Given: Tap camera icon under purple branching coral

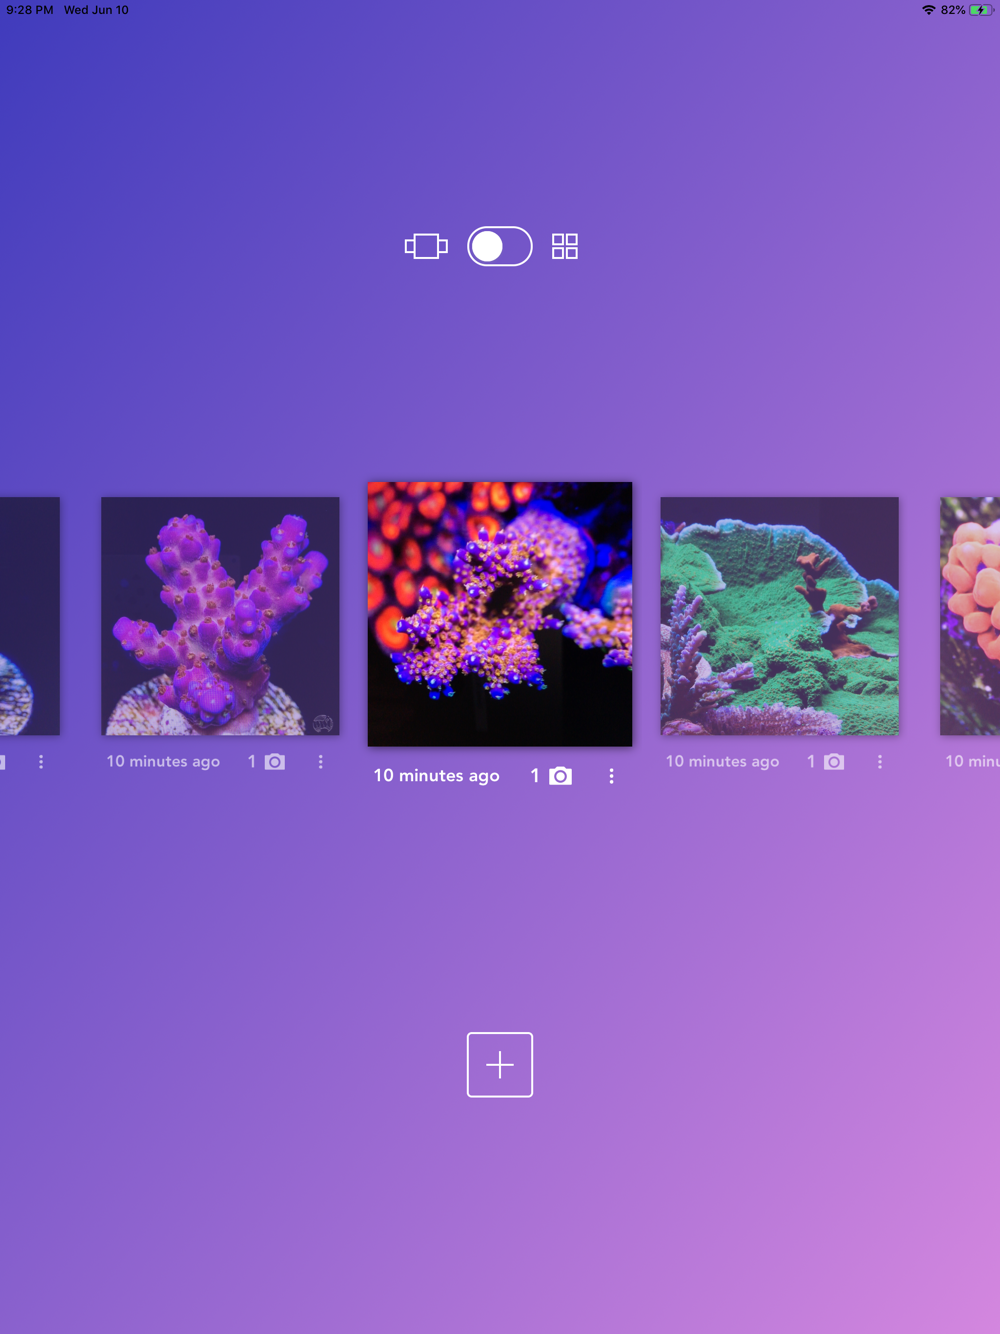Looking at the screenshot, I should pyautogui.click(x=275, y=762).
